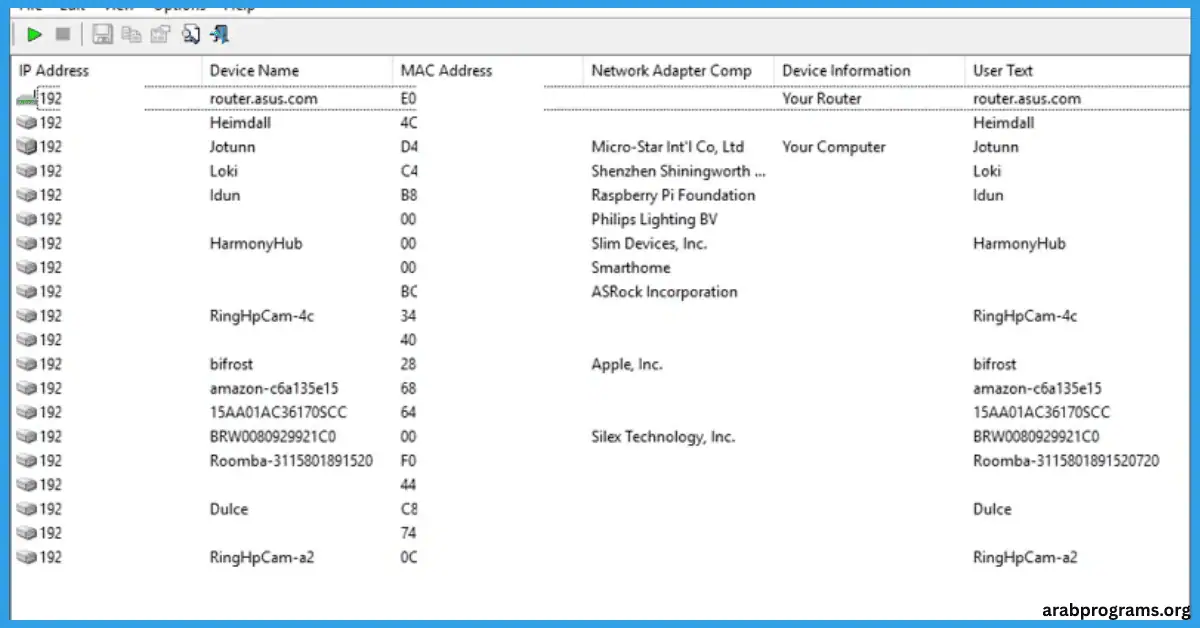
Task: Click the device icon in RingHpCam-4c row
Action: coord(26,316)
